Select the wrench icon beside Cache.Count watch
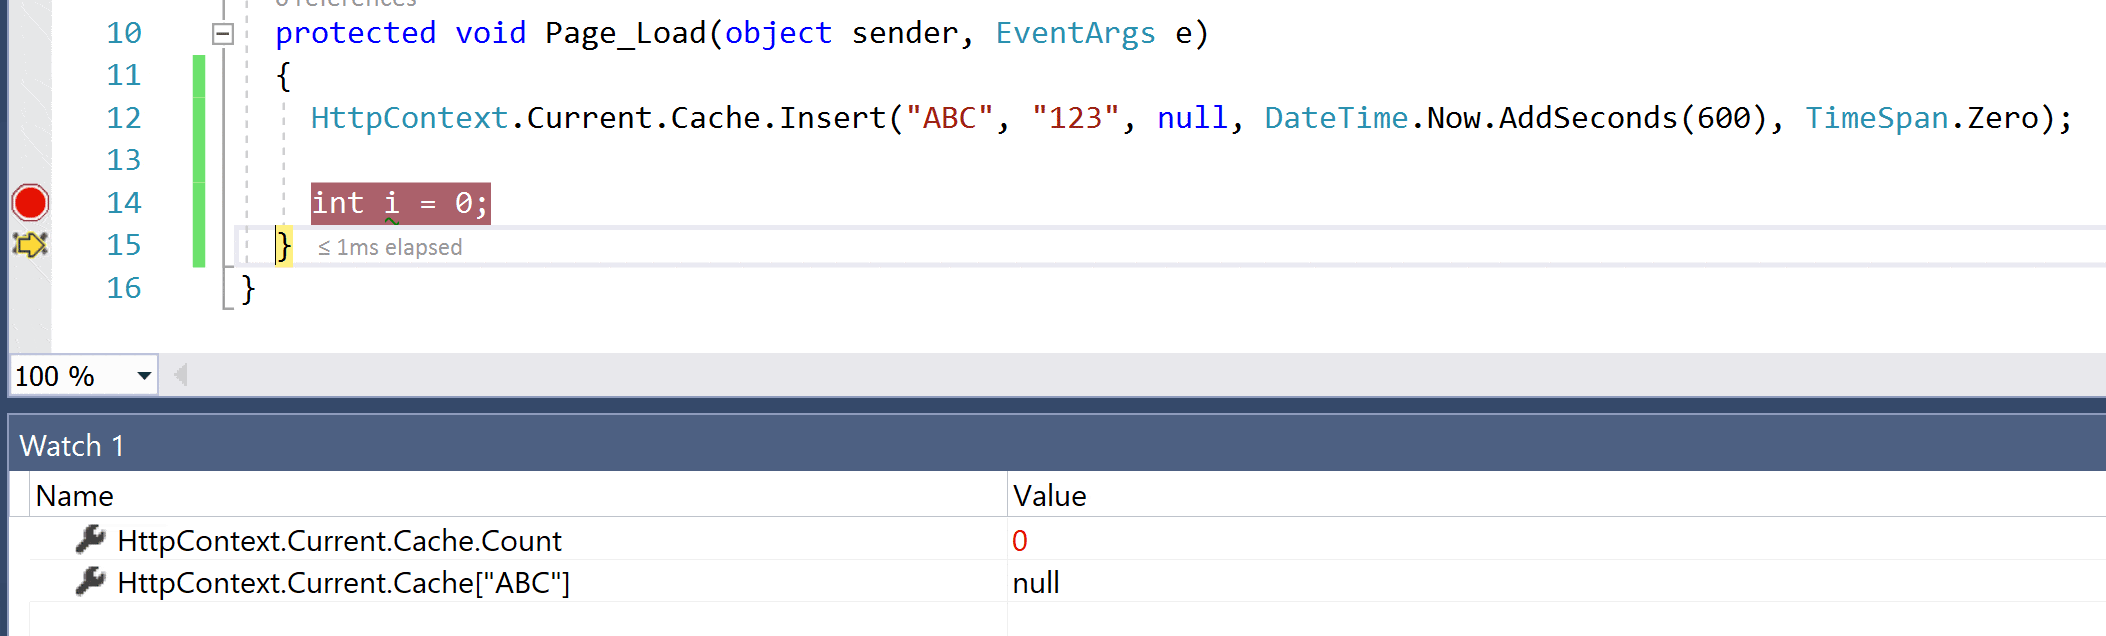 pyautogui.click(x=90, y=540)
